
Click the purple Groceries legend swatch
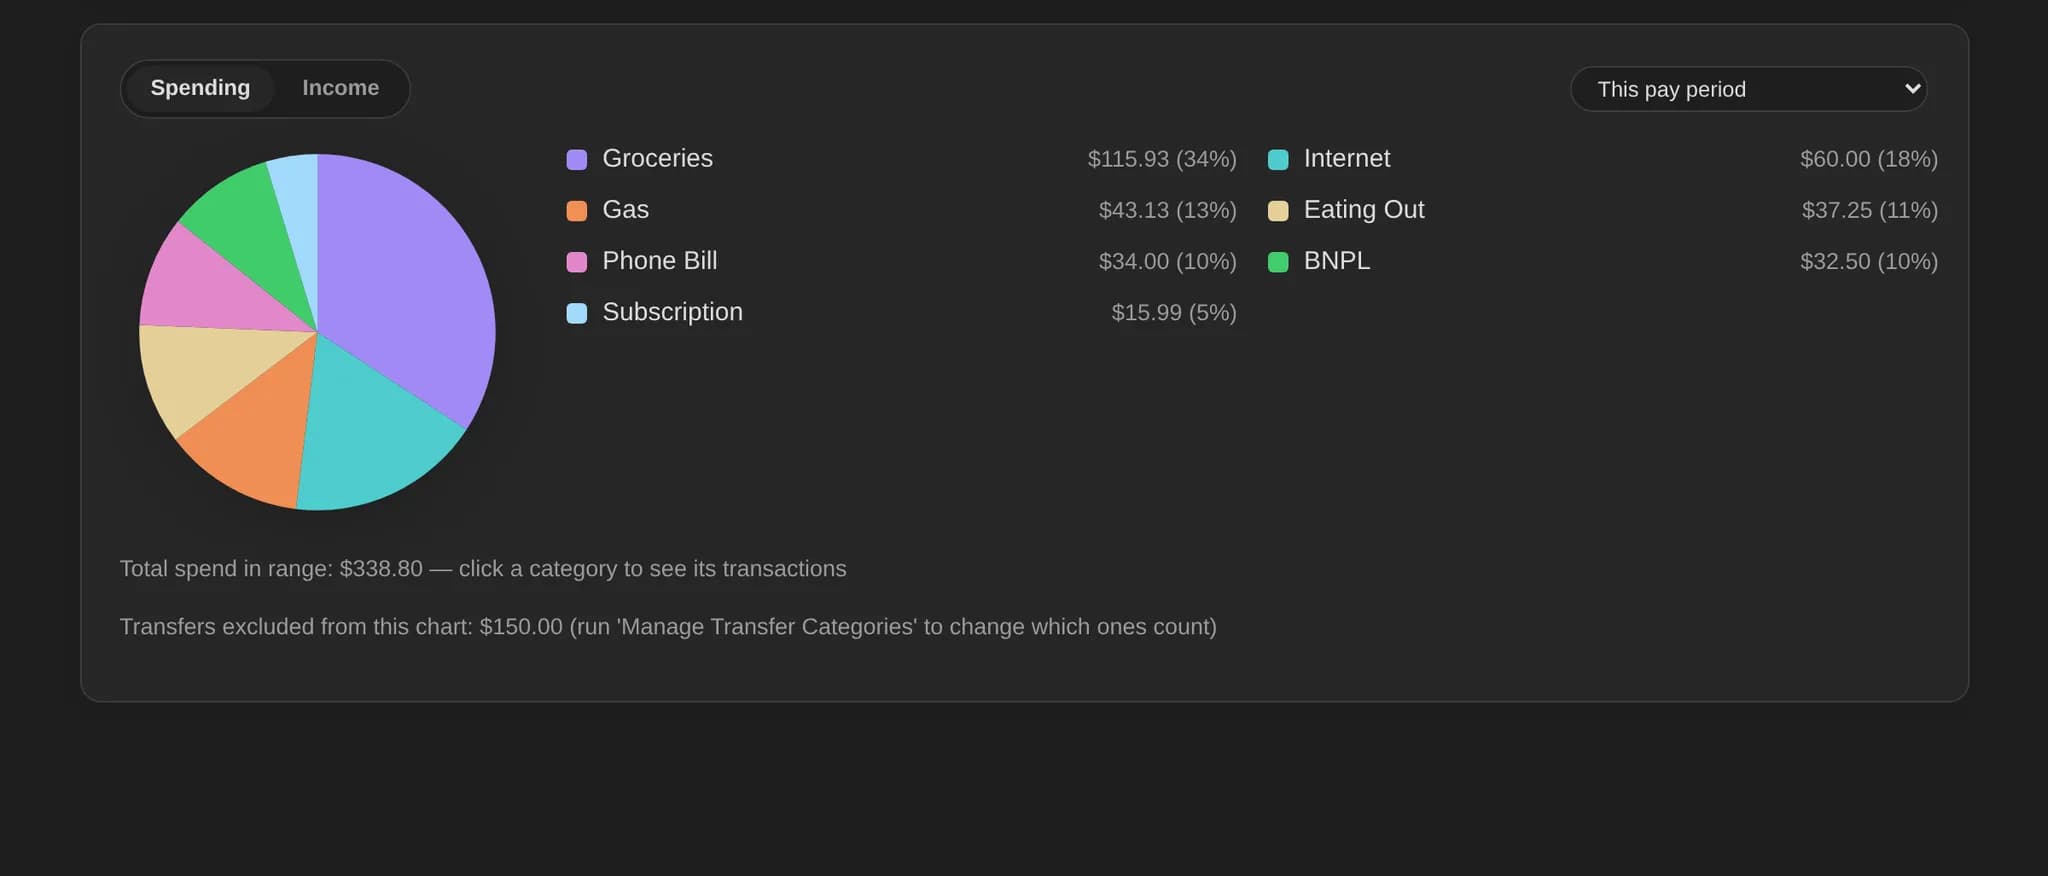[577, 160]
